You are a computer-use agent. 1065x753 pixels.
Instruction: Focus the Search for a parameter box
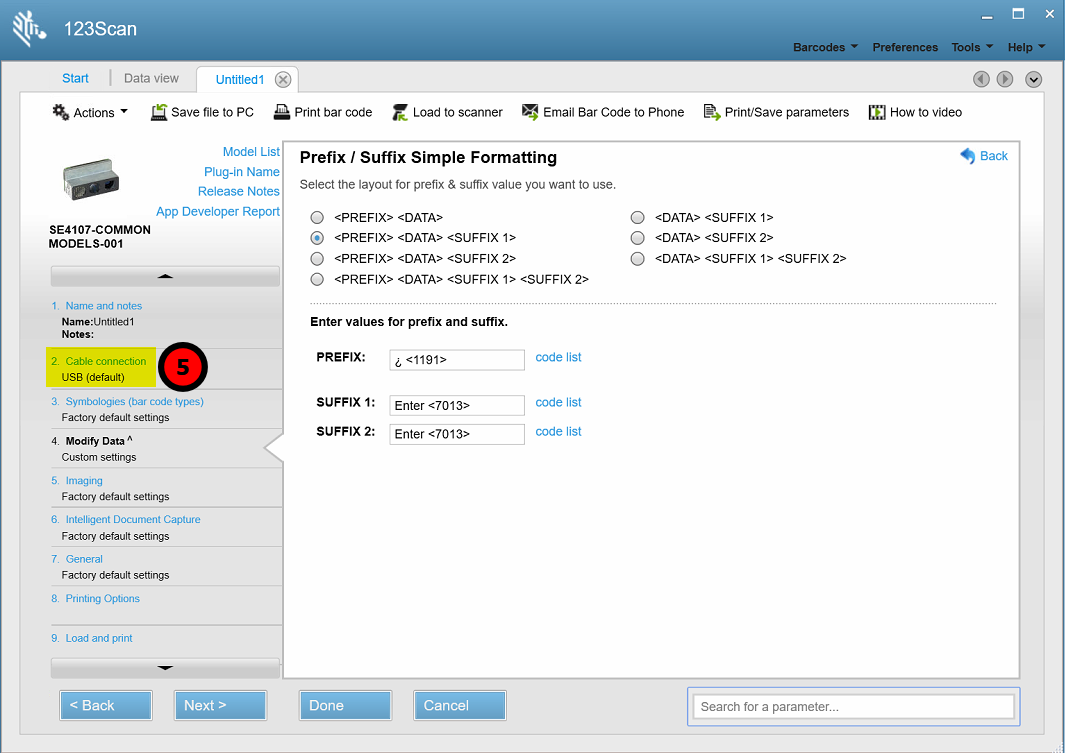[x=854, y=707]
